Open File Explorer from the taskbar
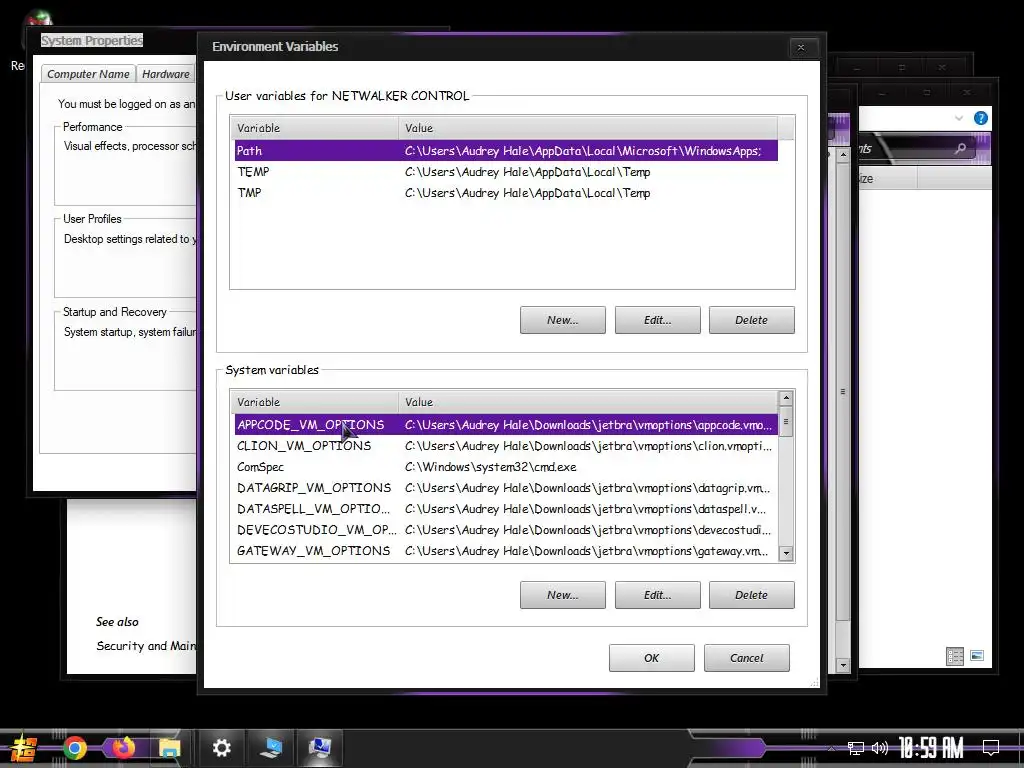1024x768 pixels. [170, 748]
